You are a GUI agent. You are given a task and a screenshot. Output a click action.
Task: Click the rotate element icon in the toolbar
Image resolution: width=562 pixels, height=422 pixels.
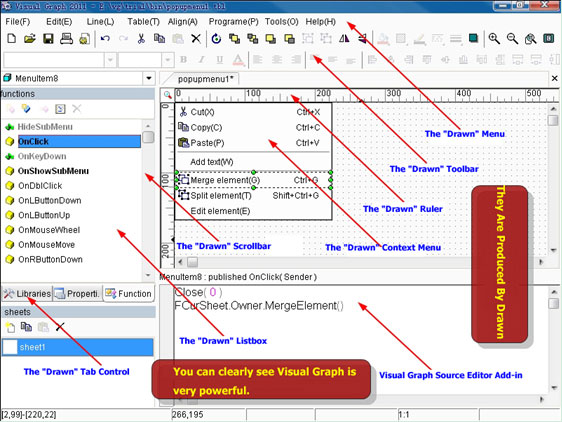216,38
